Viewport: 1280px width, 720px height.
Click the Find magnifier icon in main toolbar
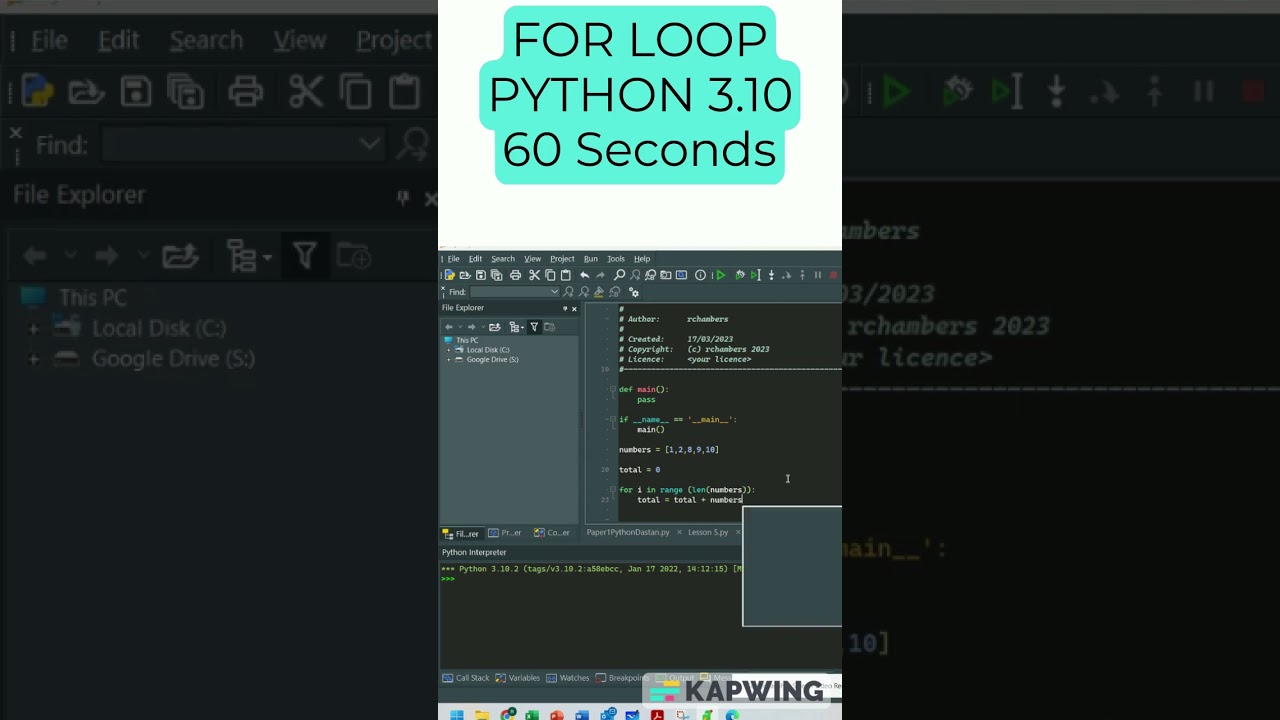[x=619, y=275]
